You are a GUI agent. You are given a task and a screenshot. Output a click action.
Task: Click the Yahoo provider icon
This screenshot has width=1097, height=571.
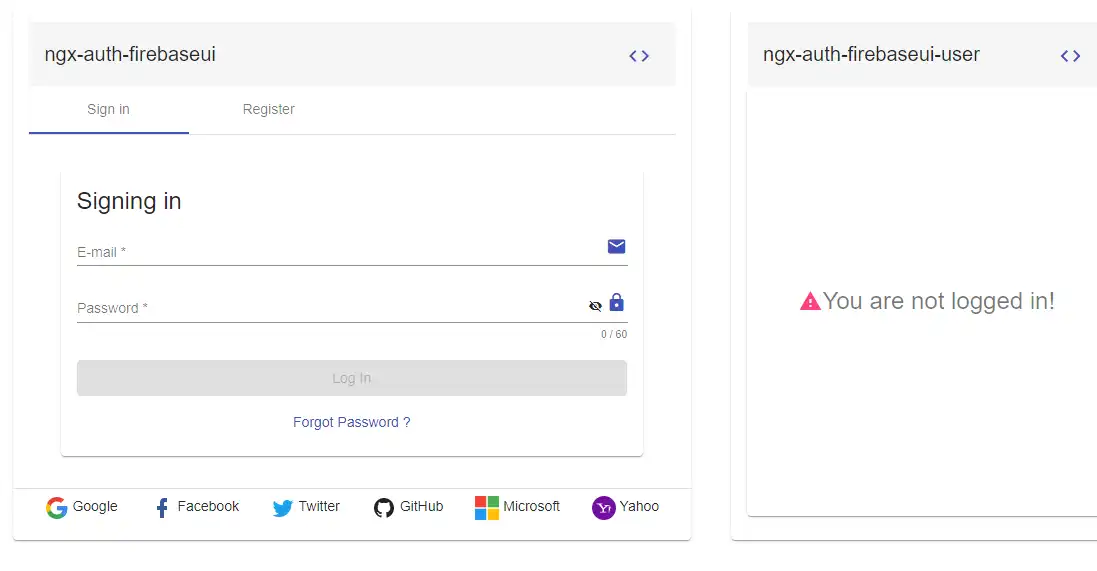coord(603,508)
